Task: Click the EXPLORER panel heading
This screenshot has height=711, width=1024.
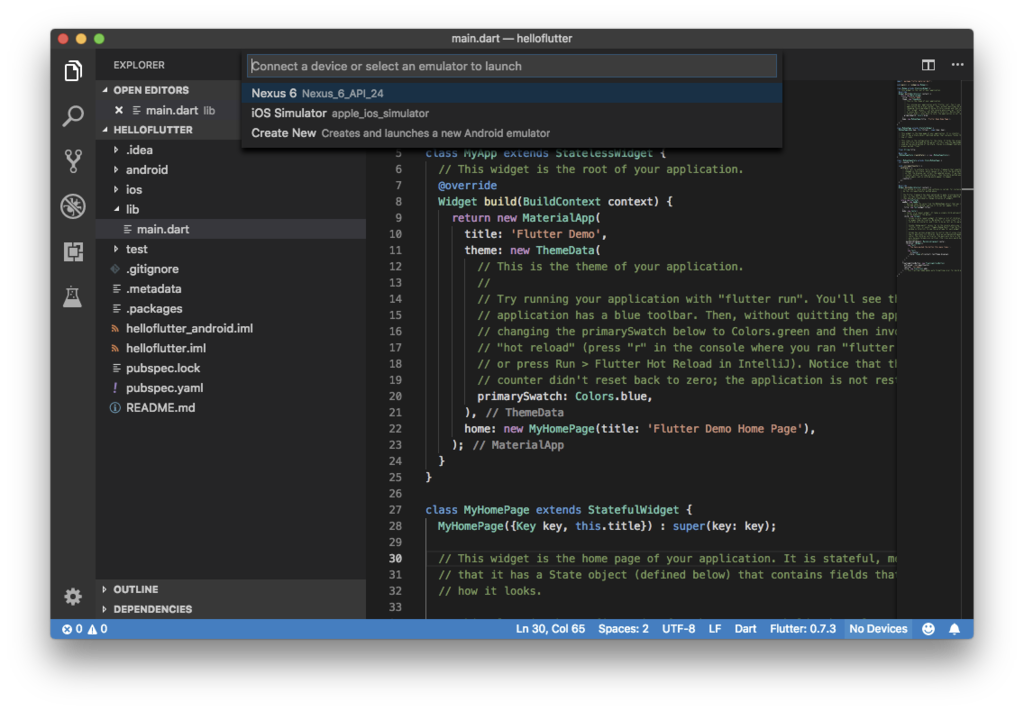Action: (139, 65)
